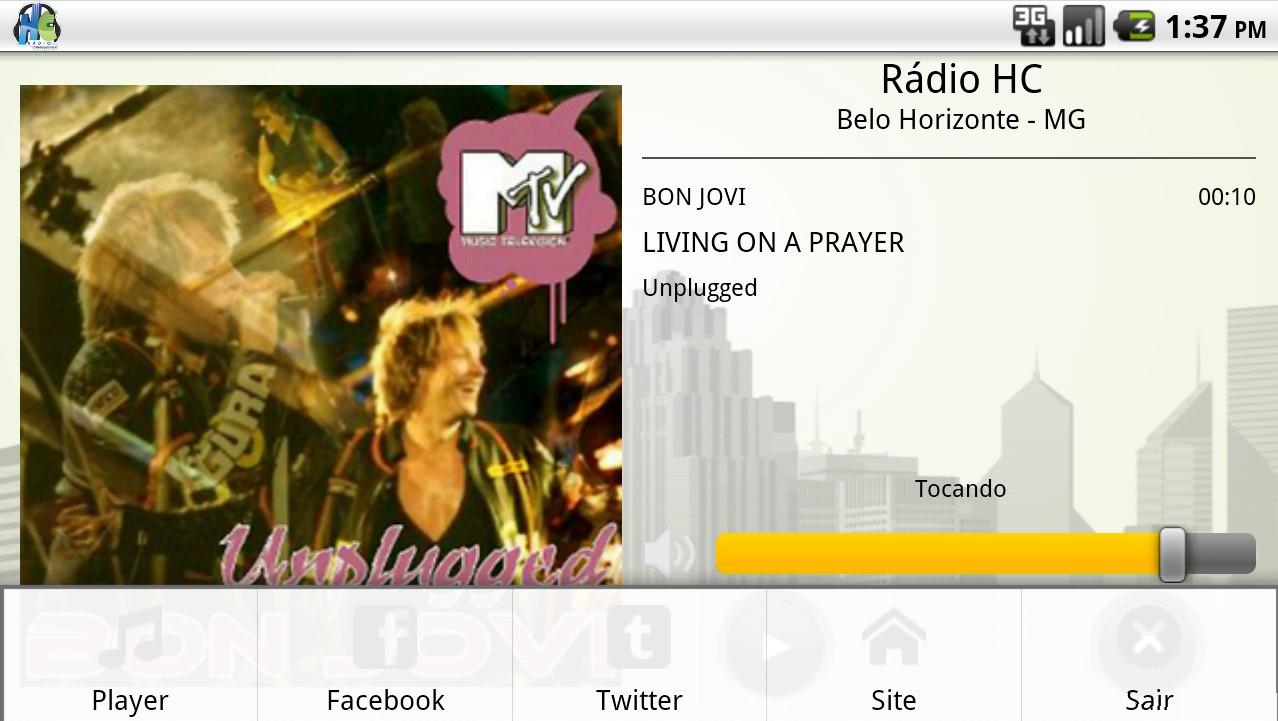Tap the signal strength bars icon
The width and height of the screenshot is (1278, 721).
tap(1083, 26)
